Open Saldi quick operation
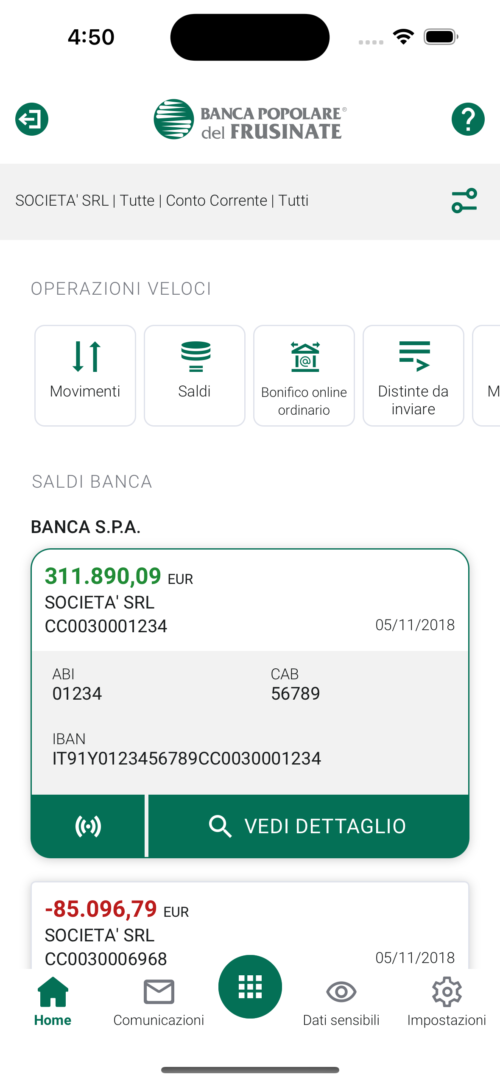Viewport: 500px width, 1083px height. (194, 376)
